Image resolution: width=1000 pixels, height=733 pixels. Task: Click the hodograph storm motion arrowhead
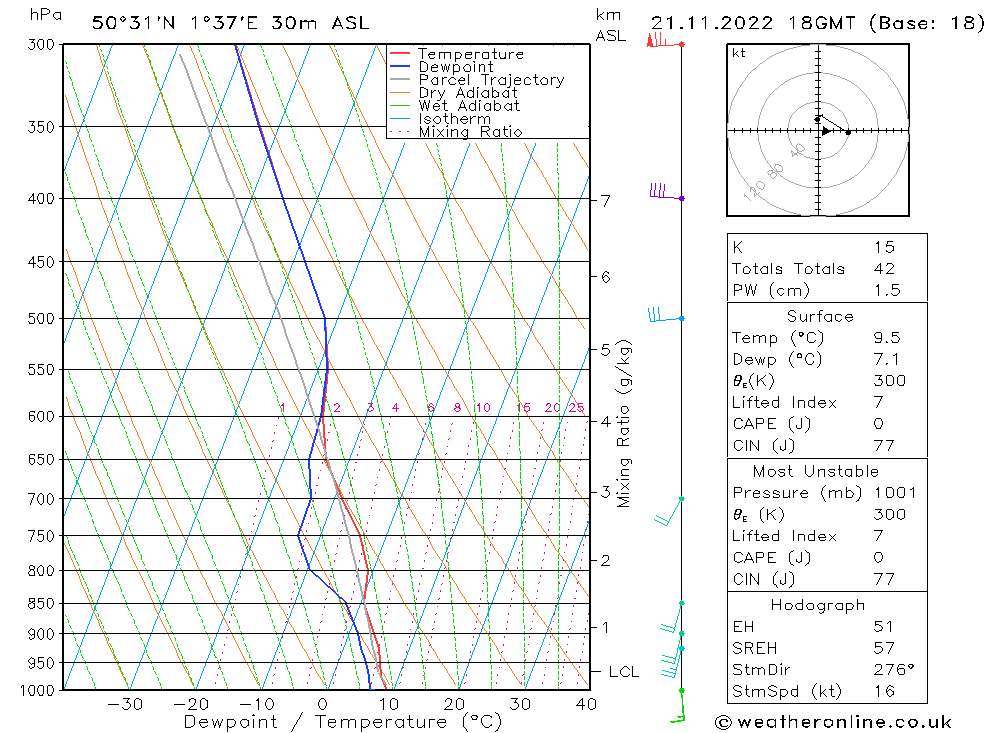[827, 131]
